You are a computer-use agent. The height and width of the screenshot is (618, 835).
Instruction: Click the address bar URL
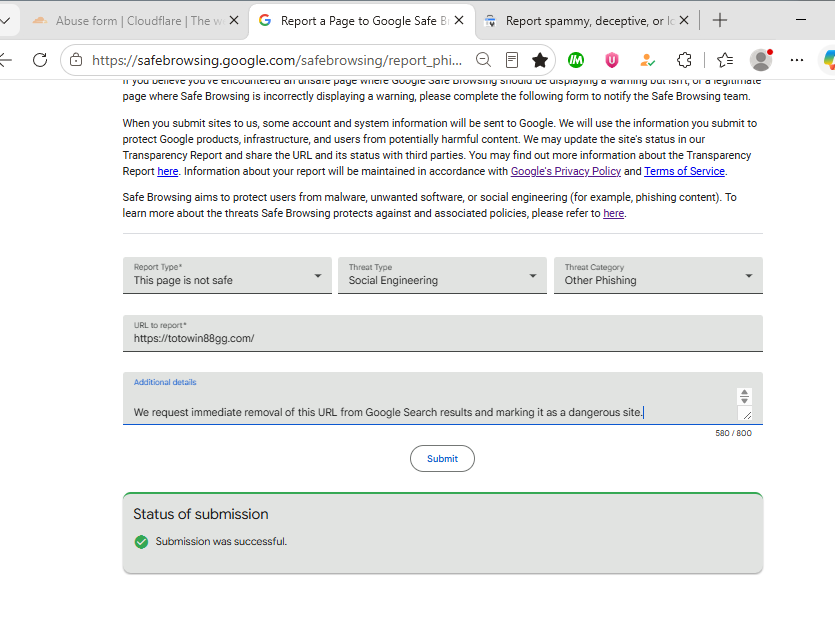[277, 60]
